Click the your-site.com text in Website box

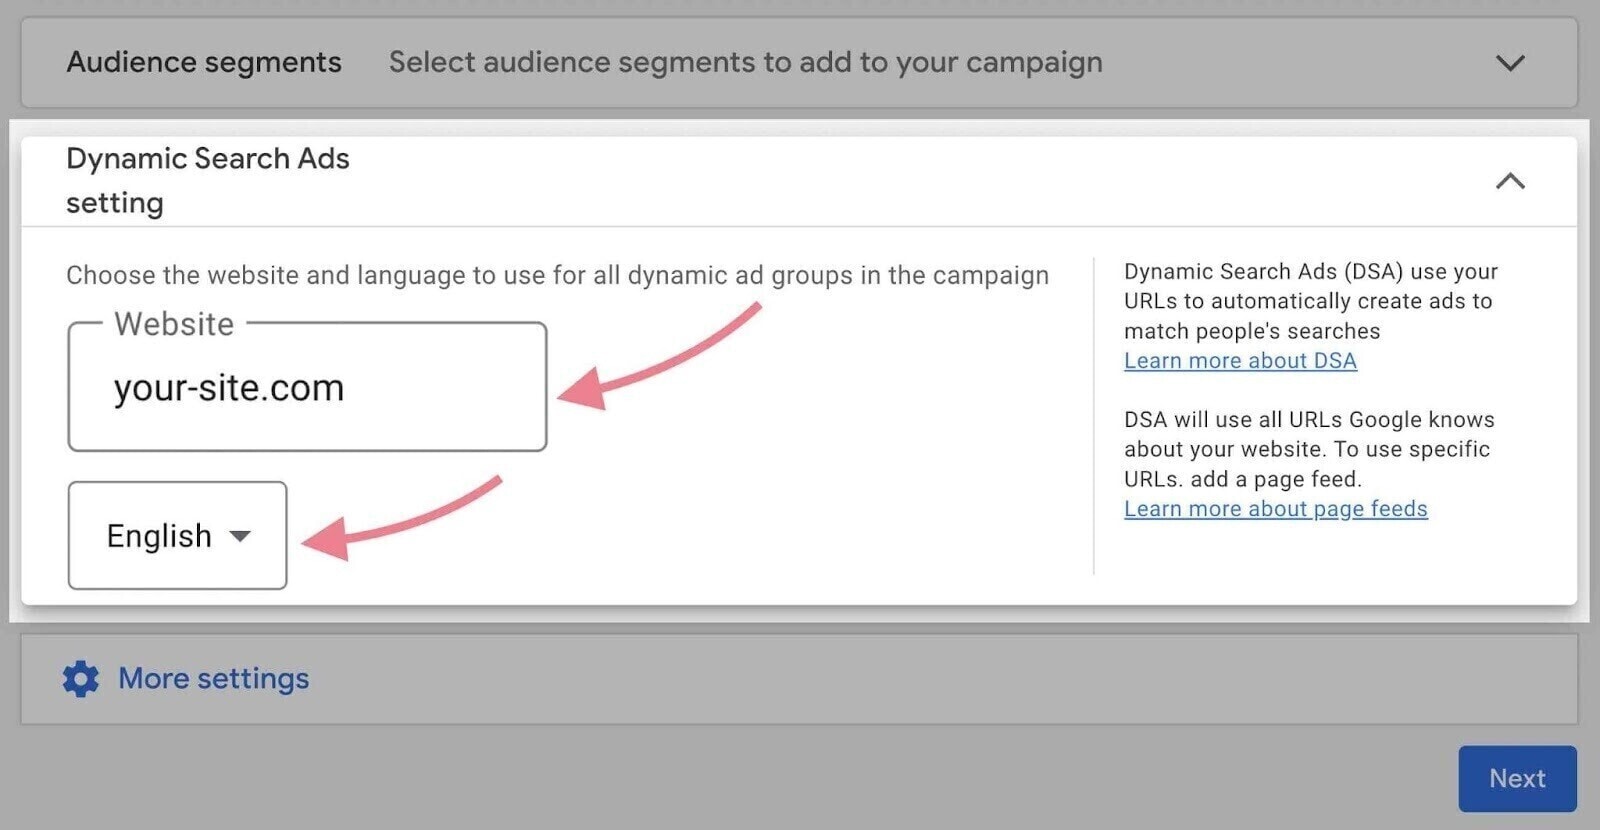point(229,388)
